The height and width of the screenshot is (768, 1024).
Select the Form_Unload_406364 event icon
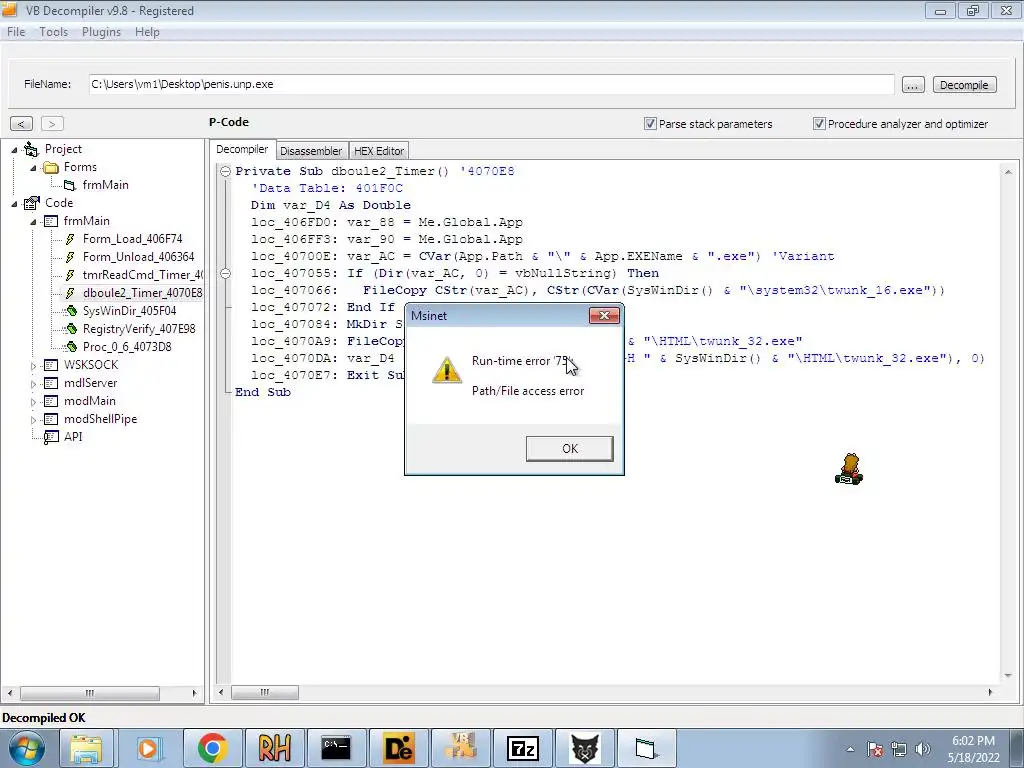tap(70, 257)
